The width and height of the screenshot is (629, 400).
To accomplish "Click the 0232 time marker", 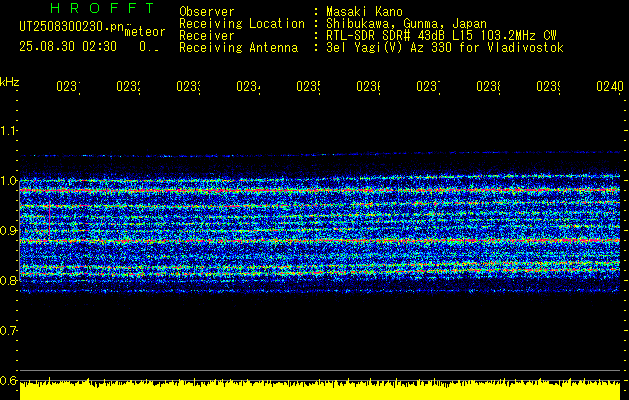I will pos(128,86).
